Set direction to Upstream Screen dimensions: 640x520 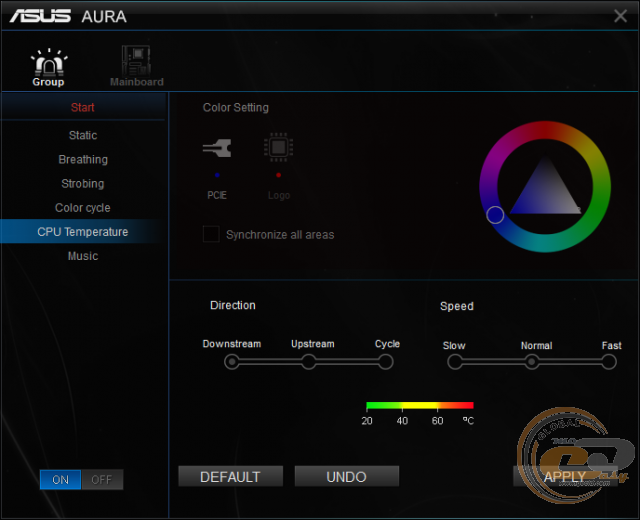point(309,362)
